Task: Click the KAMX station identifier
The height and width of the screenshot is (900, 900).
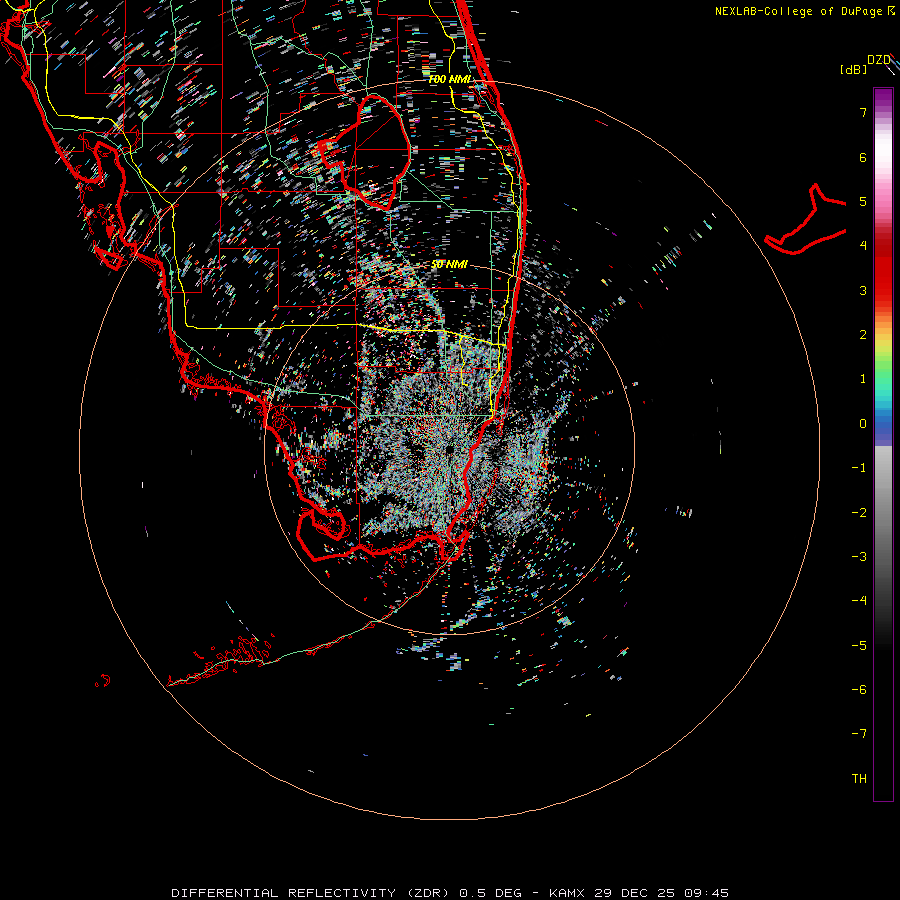Action: (567, 893)
